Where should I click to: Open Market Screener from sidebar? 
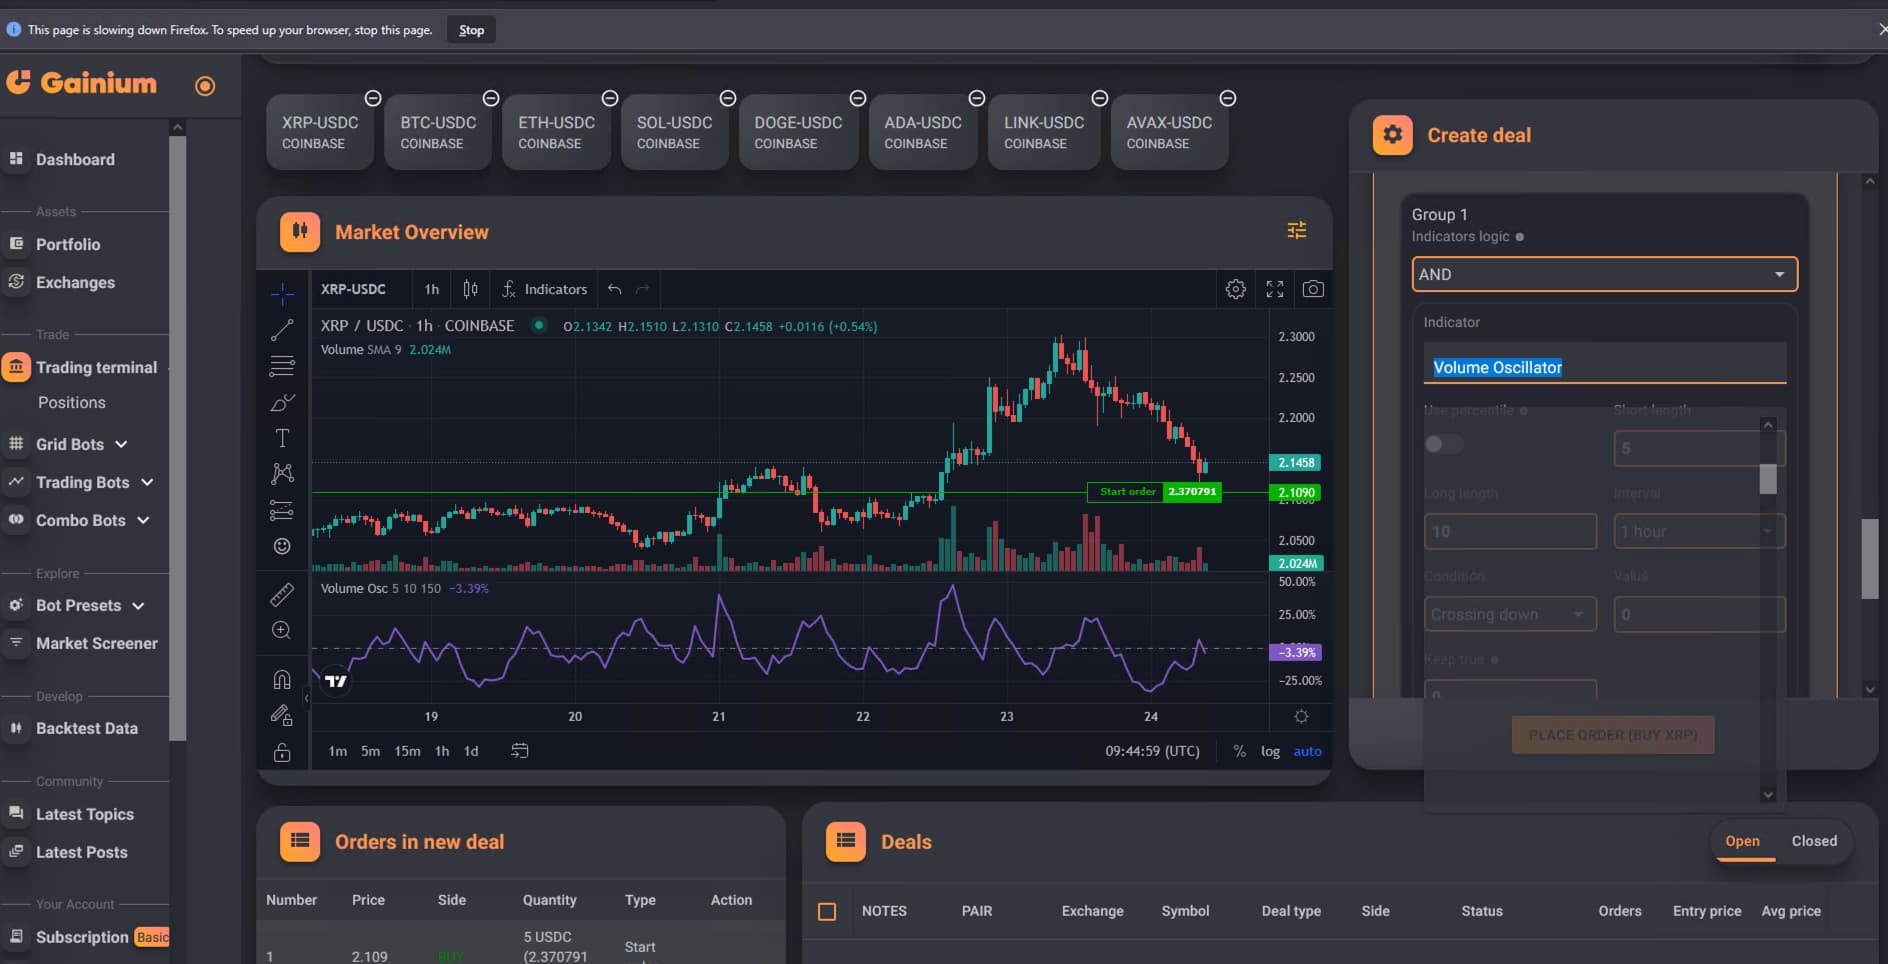pyautogui.click(x=96, y=643)
